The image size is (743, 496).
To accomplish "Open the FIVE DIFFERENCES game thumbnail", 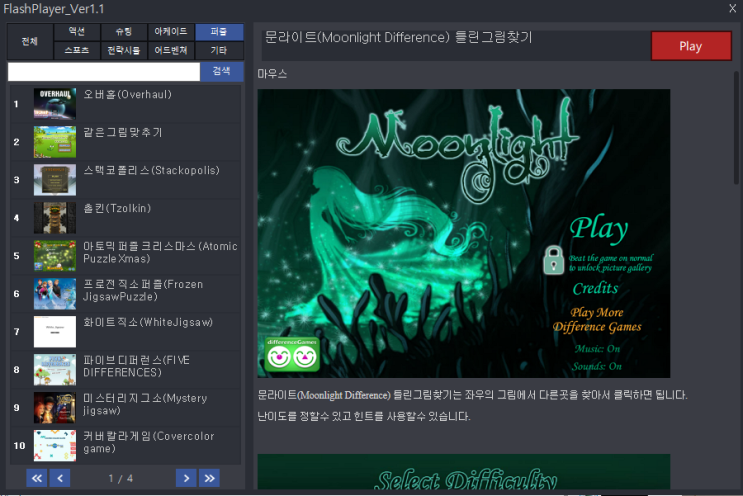I will pyautogui.click(x=55, y=370).
